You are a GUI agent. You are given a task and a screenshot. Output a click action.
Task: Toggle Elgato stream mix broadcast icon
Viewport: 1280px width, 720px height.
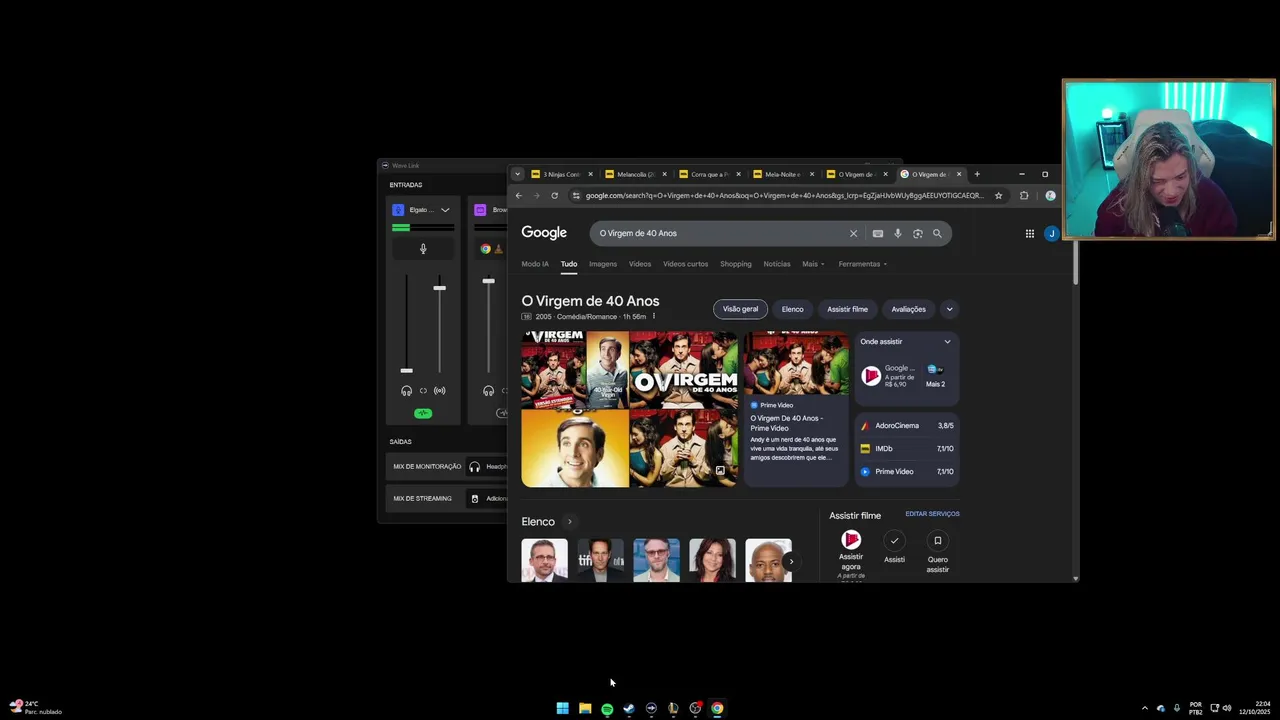click(439, 391)
